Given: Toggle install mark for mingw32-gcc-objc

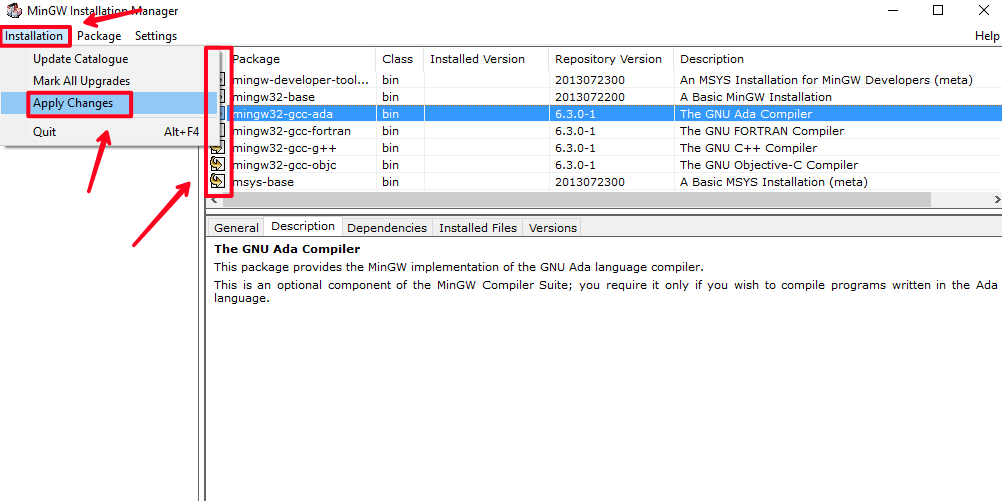Looking at the screenshot, I should pos(217,165).
